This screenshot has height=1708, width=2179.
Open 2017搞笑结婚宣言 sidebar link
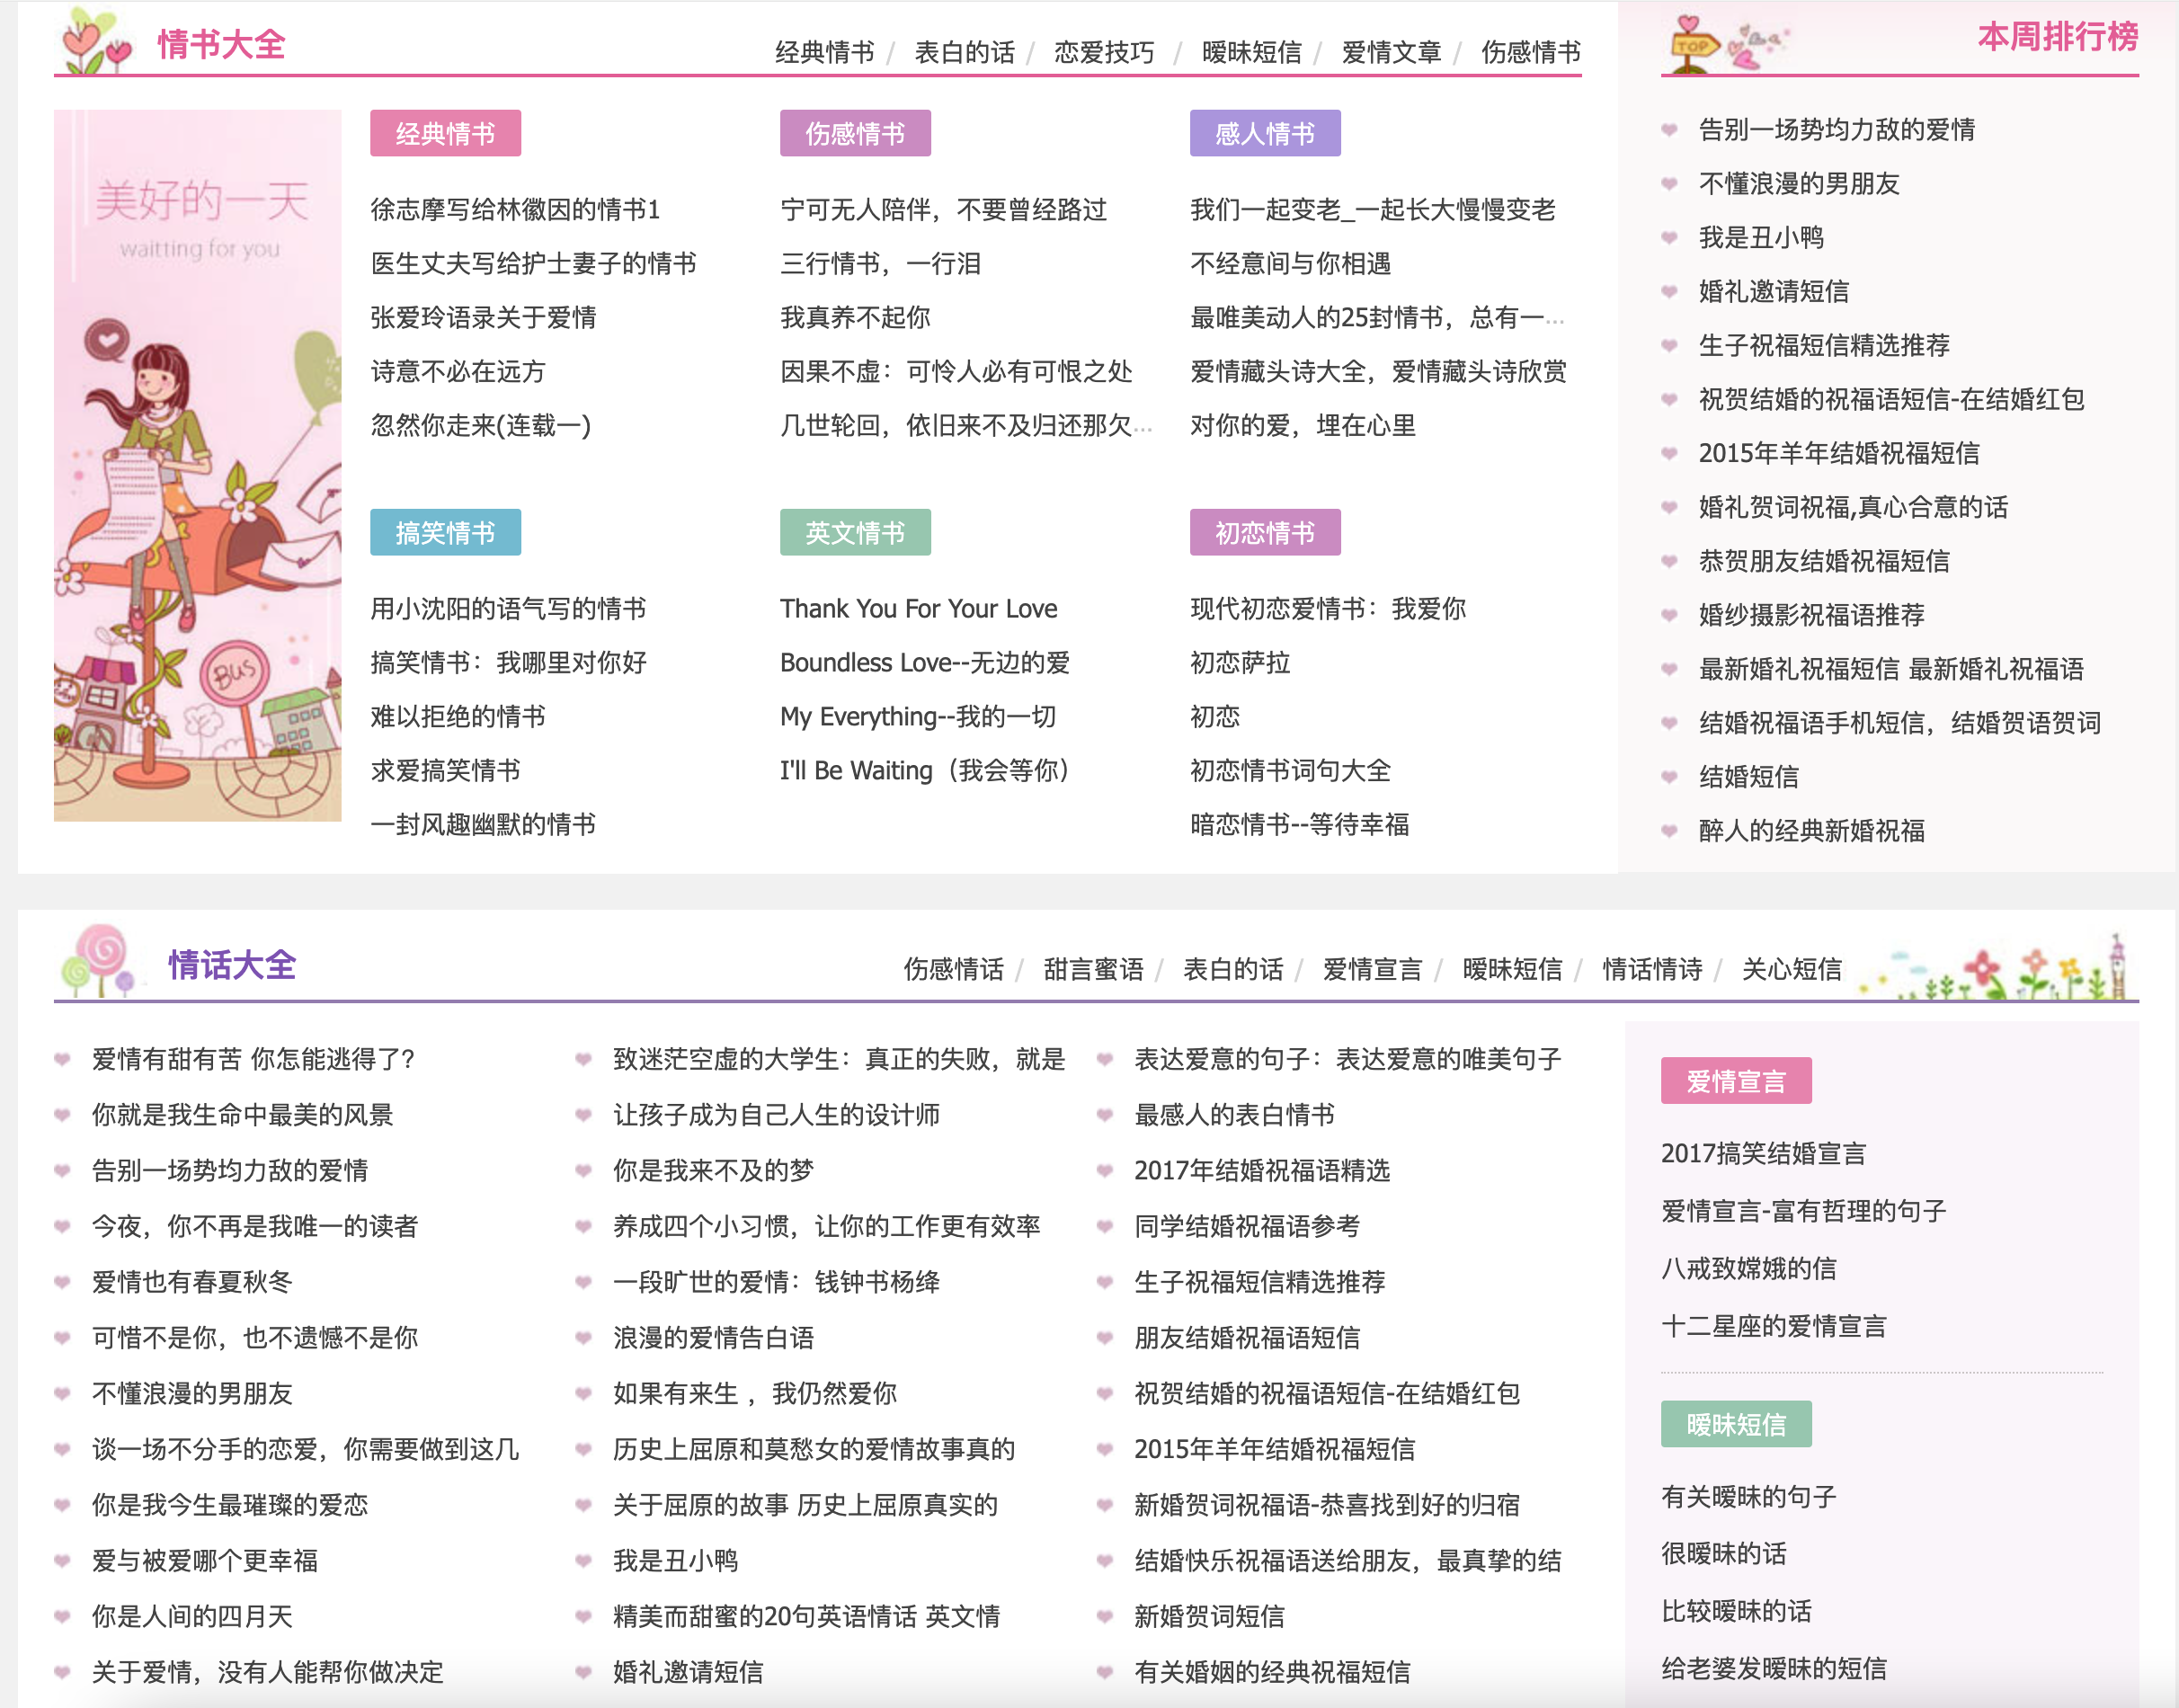[x=1763, y=1154]
